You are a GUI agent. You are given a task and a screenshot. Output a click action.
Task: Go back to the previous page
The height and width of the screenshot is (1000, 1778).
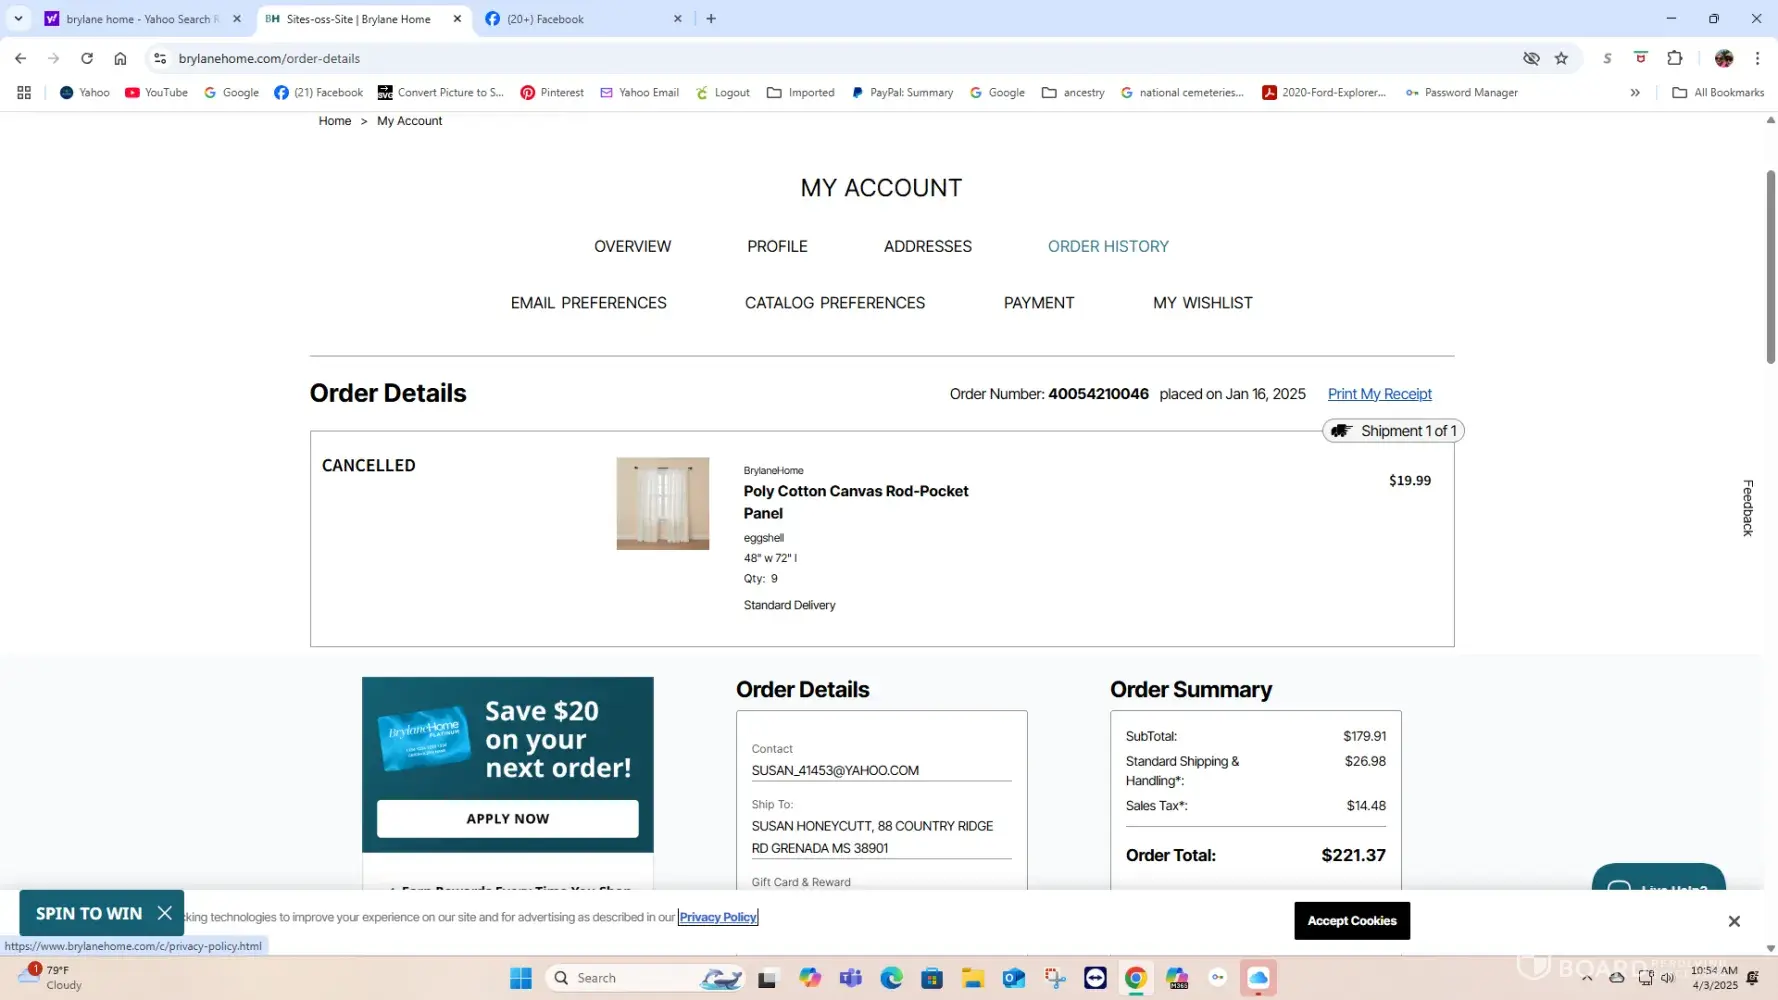(x=21, y=58)
